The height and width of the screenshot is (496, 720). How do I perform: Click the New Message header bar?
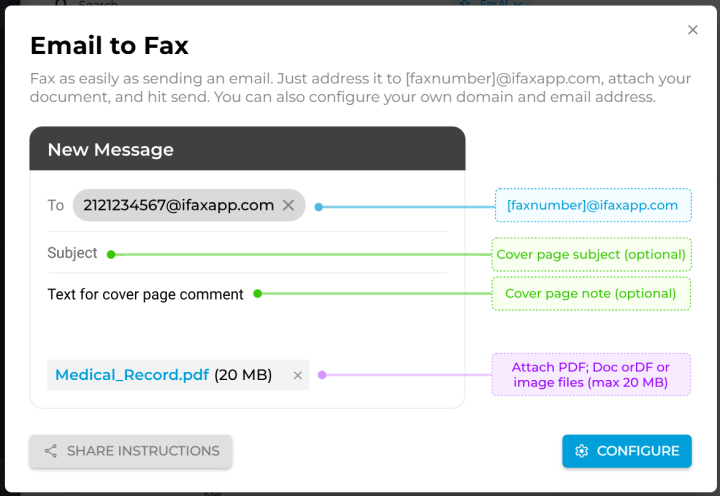[247, 149]
